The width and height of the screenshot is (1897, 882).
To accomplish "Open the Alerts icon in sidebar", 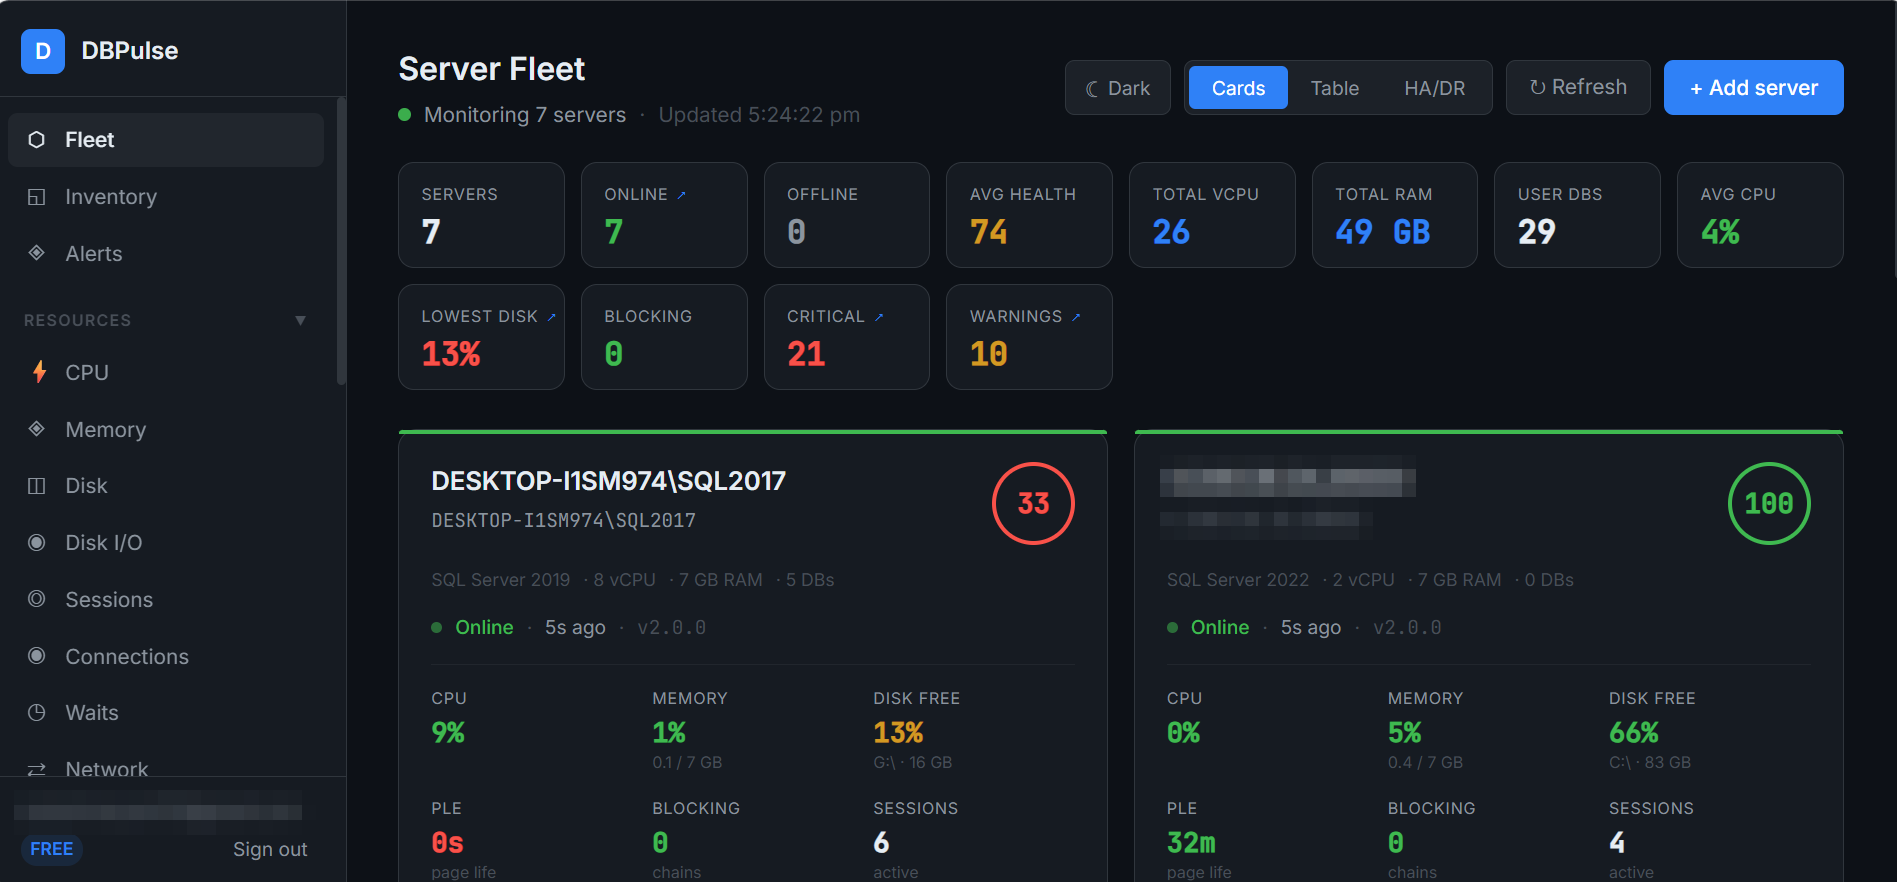I will (37, 253).
